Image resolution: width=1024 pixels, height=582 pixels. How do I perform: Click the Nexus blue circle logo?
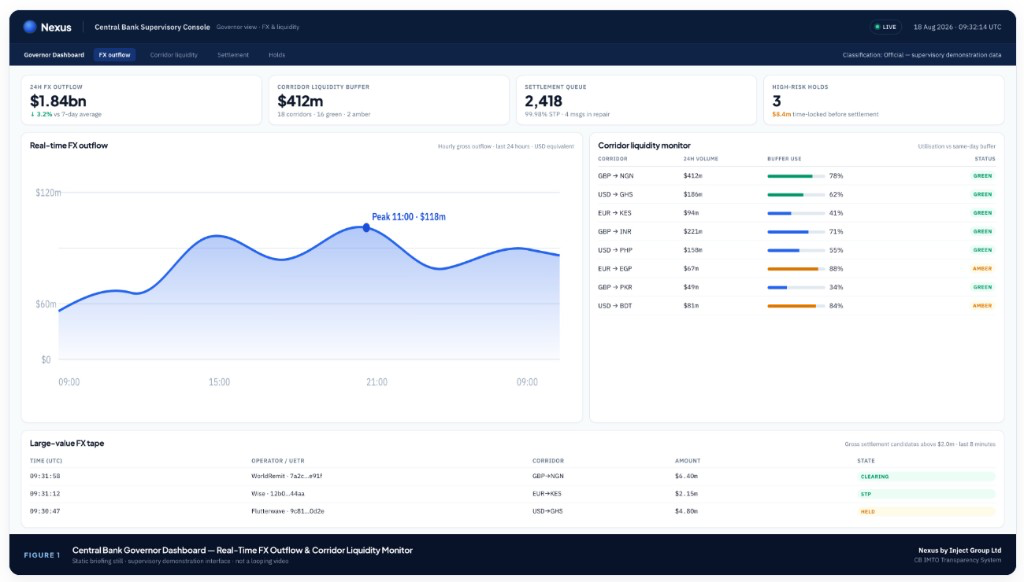pyautogui.click(x=29, y=27)
